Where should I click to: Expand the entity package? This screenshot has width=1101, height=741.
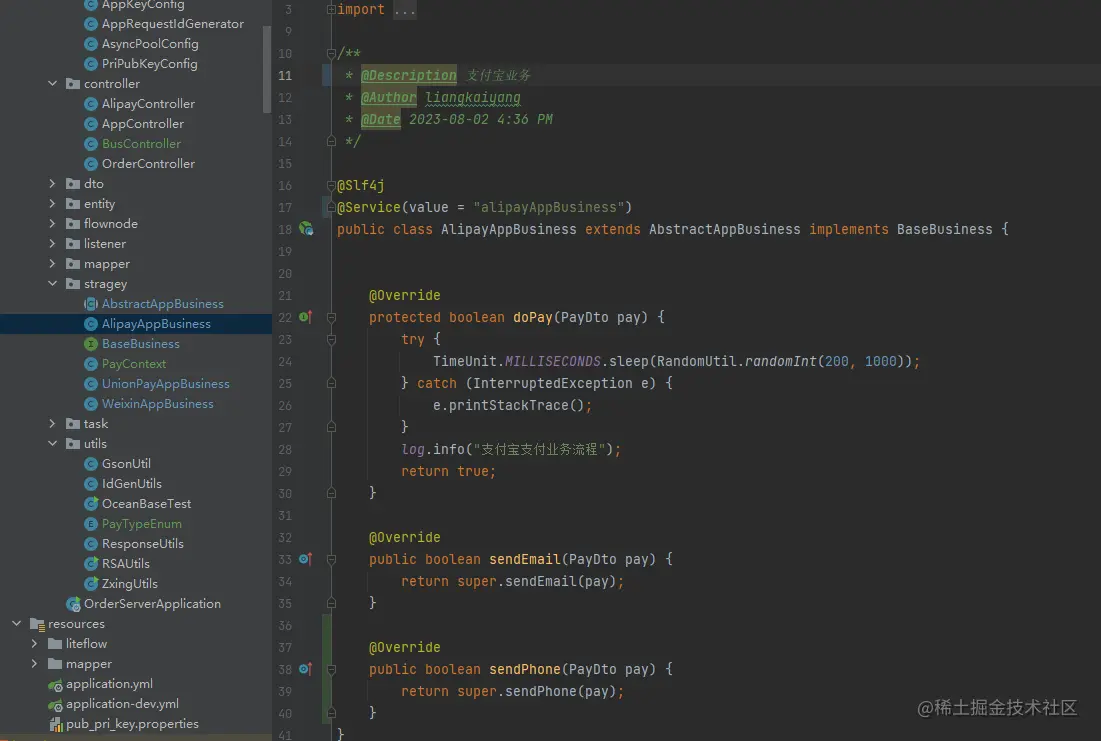point(53,204)
